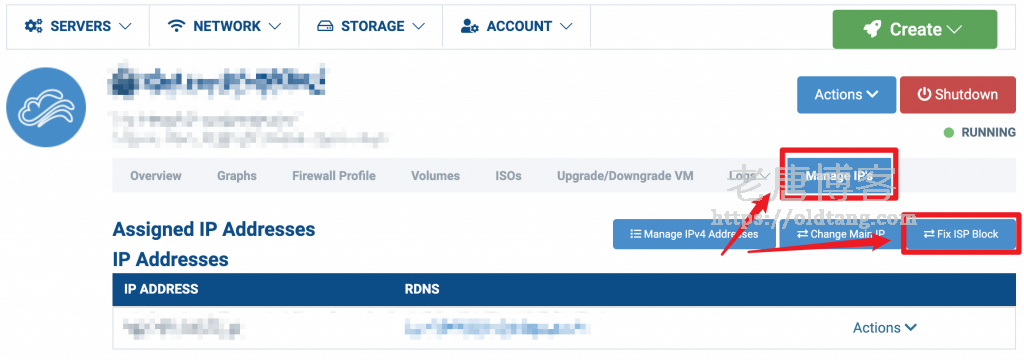
Task: Switch to the Overview tab
Action: click(x=155, y=176)
